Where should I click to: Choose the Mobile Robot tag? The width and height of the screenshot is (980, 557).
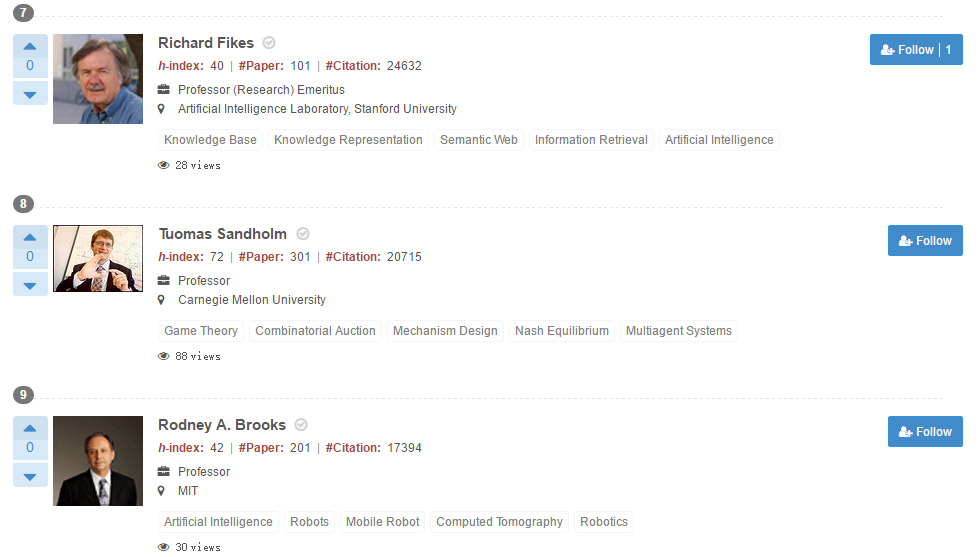383,522
